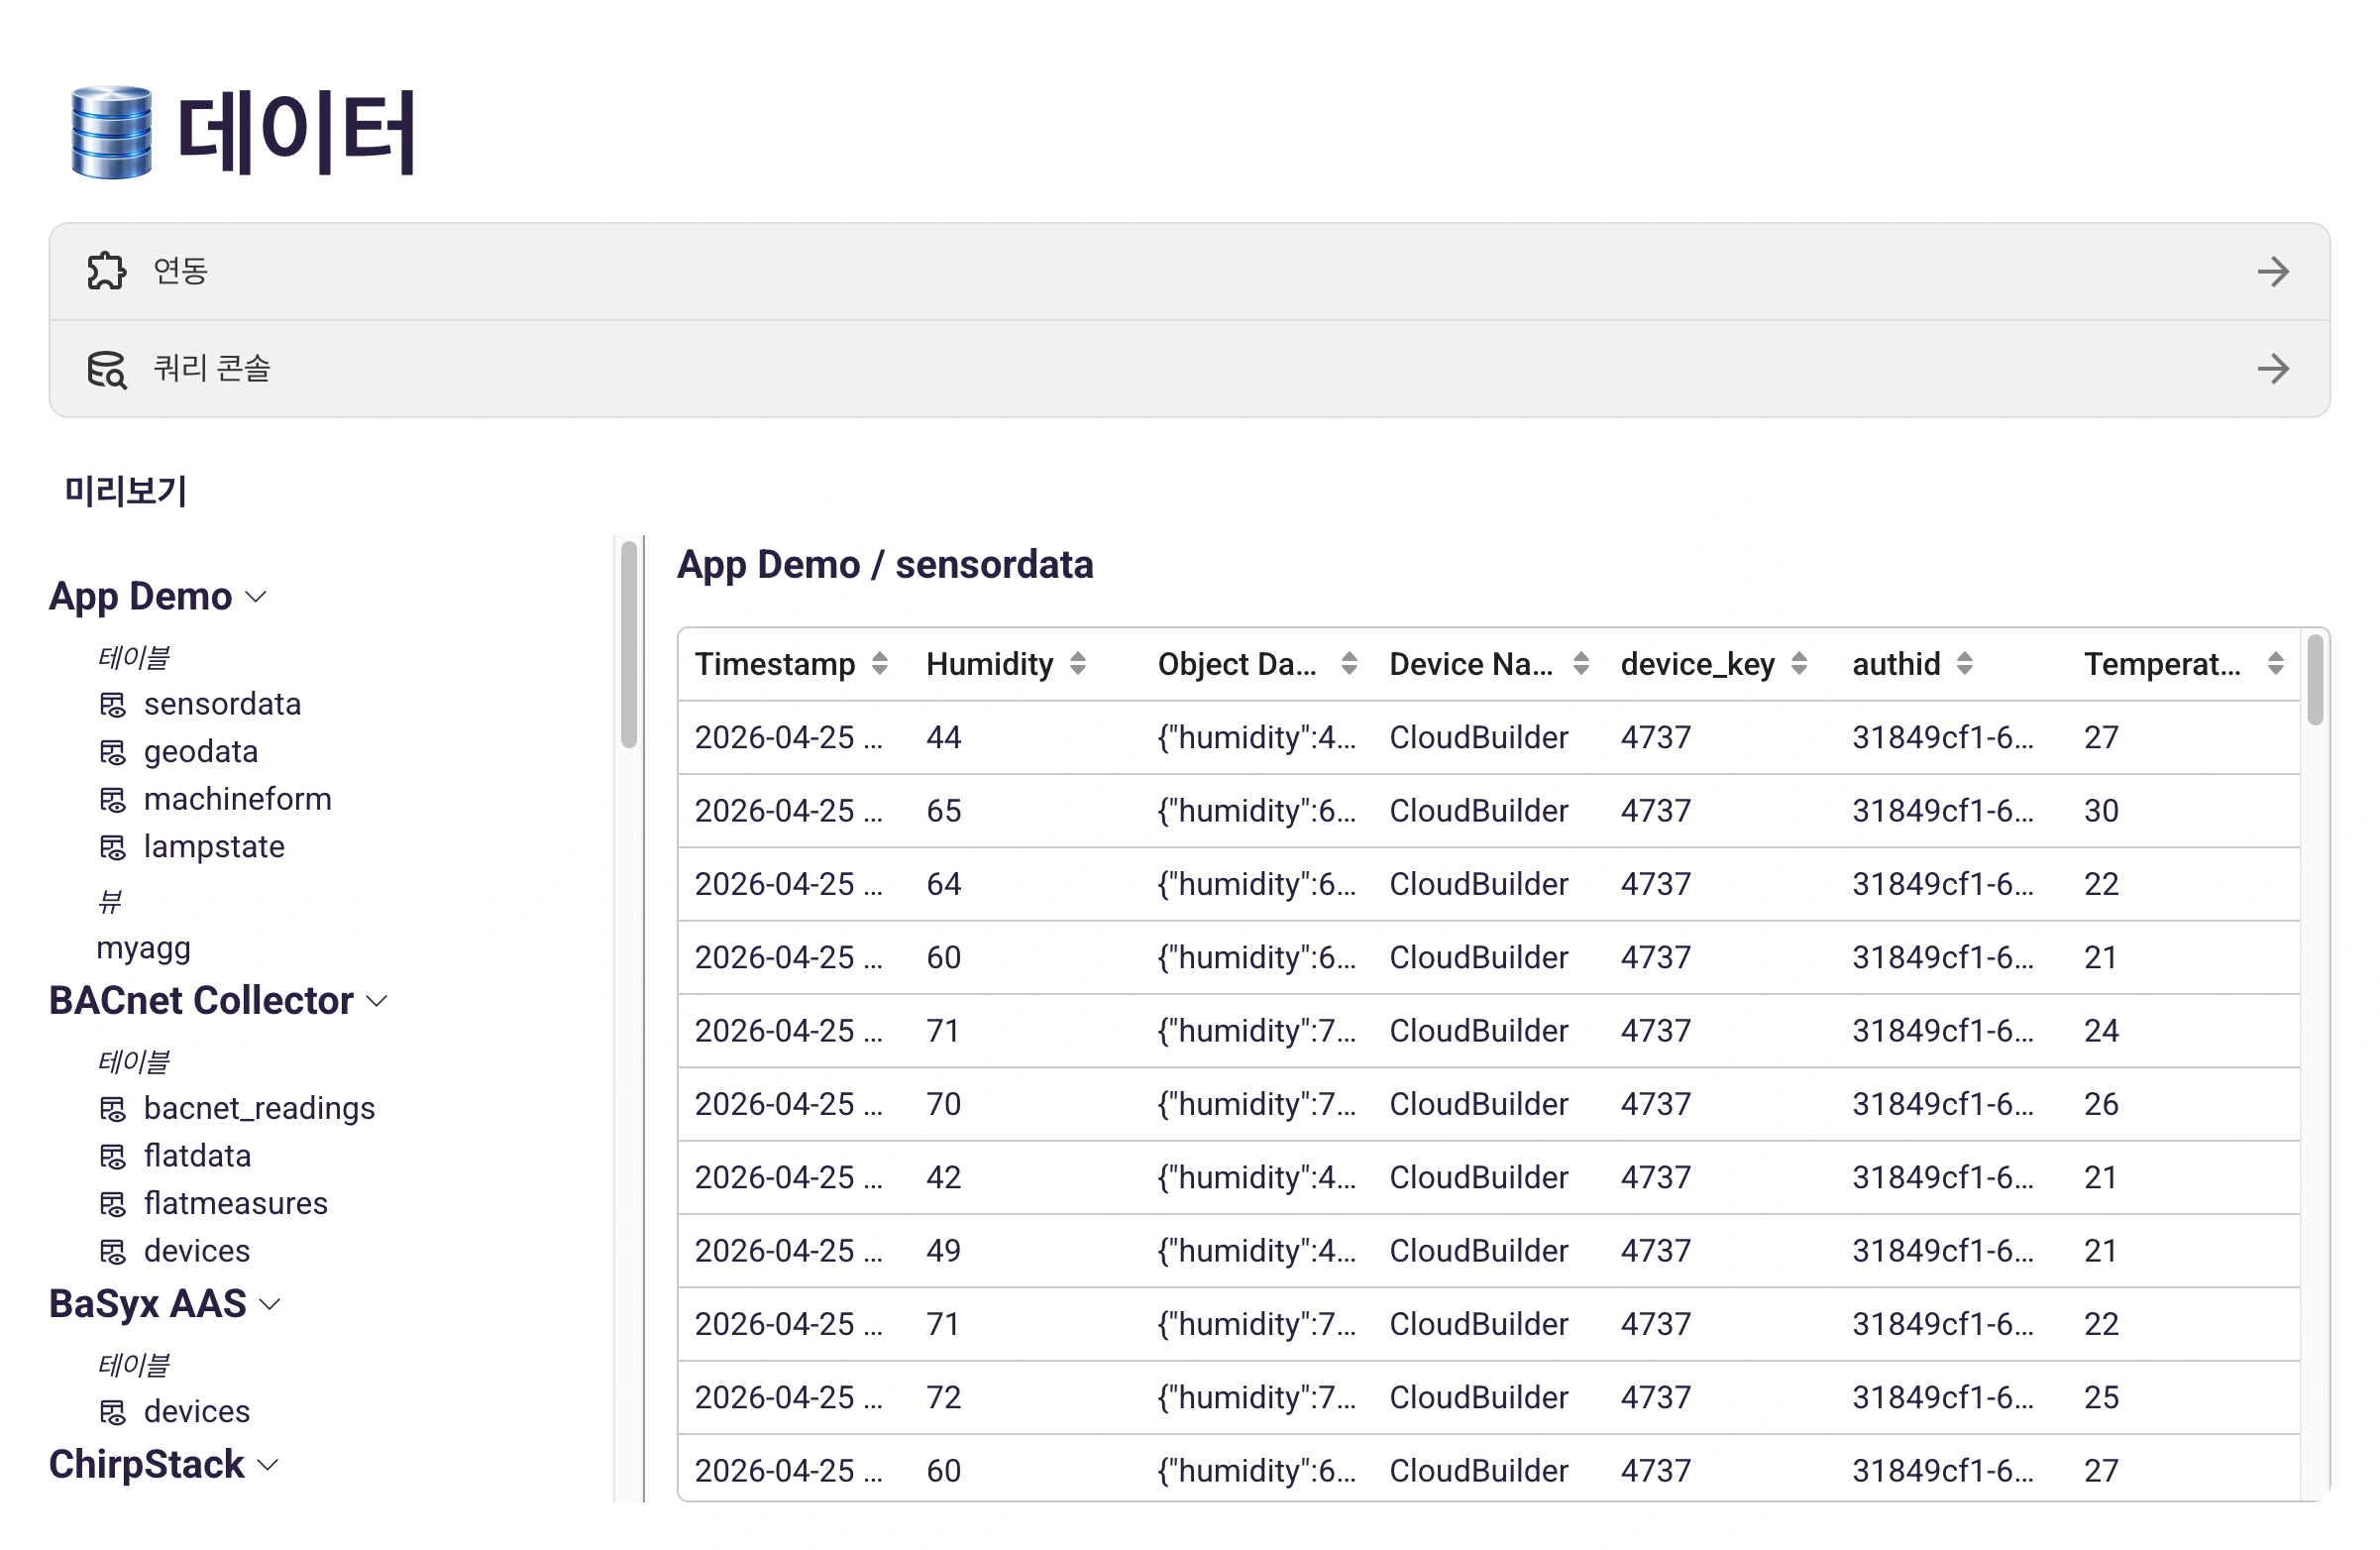Click the table icon beside bacnet_readings

pos(113,1109)
